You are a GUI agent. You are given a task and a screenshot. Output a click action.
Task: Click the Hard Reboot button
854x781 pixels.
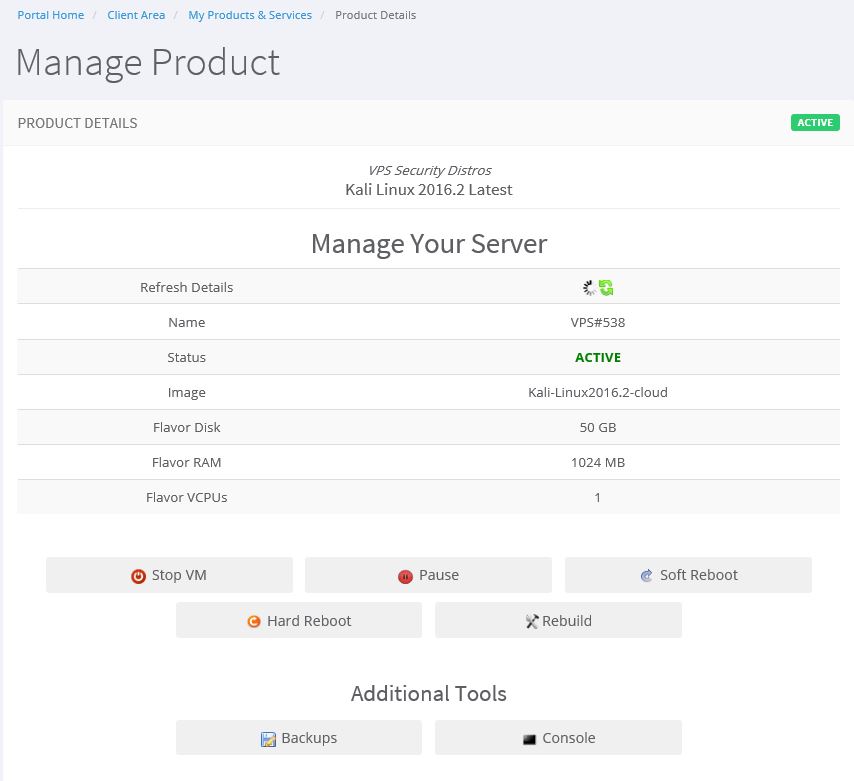(x=298, y=620)
